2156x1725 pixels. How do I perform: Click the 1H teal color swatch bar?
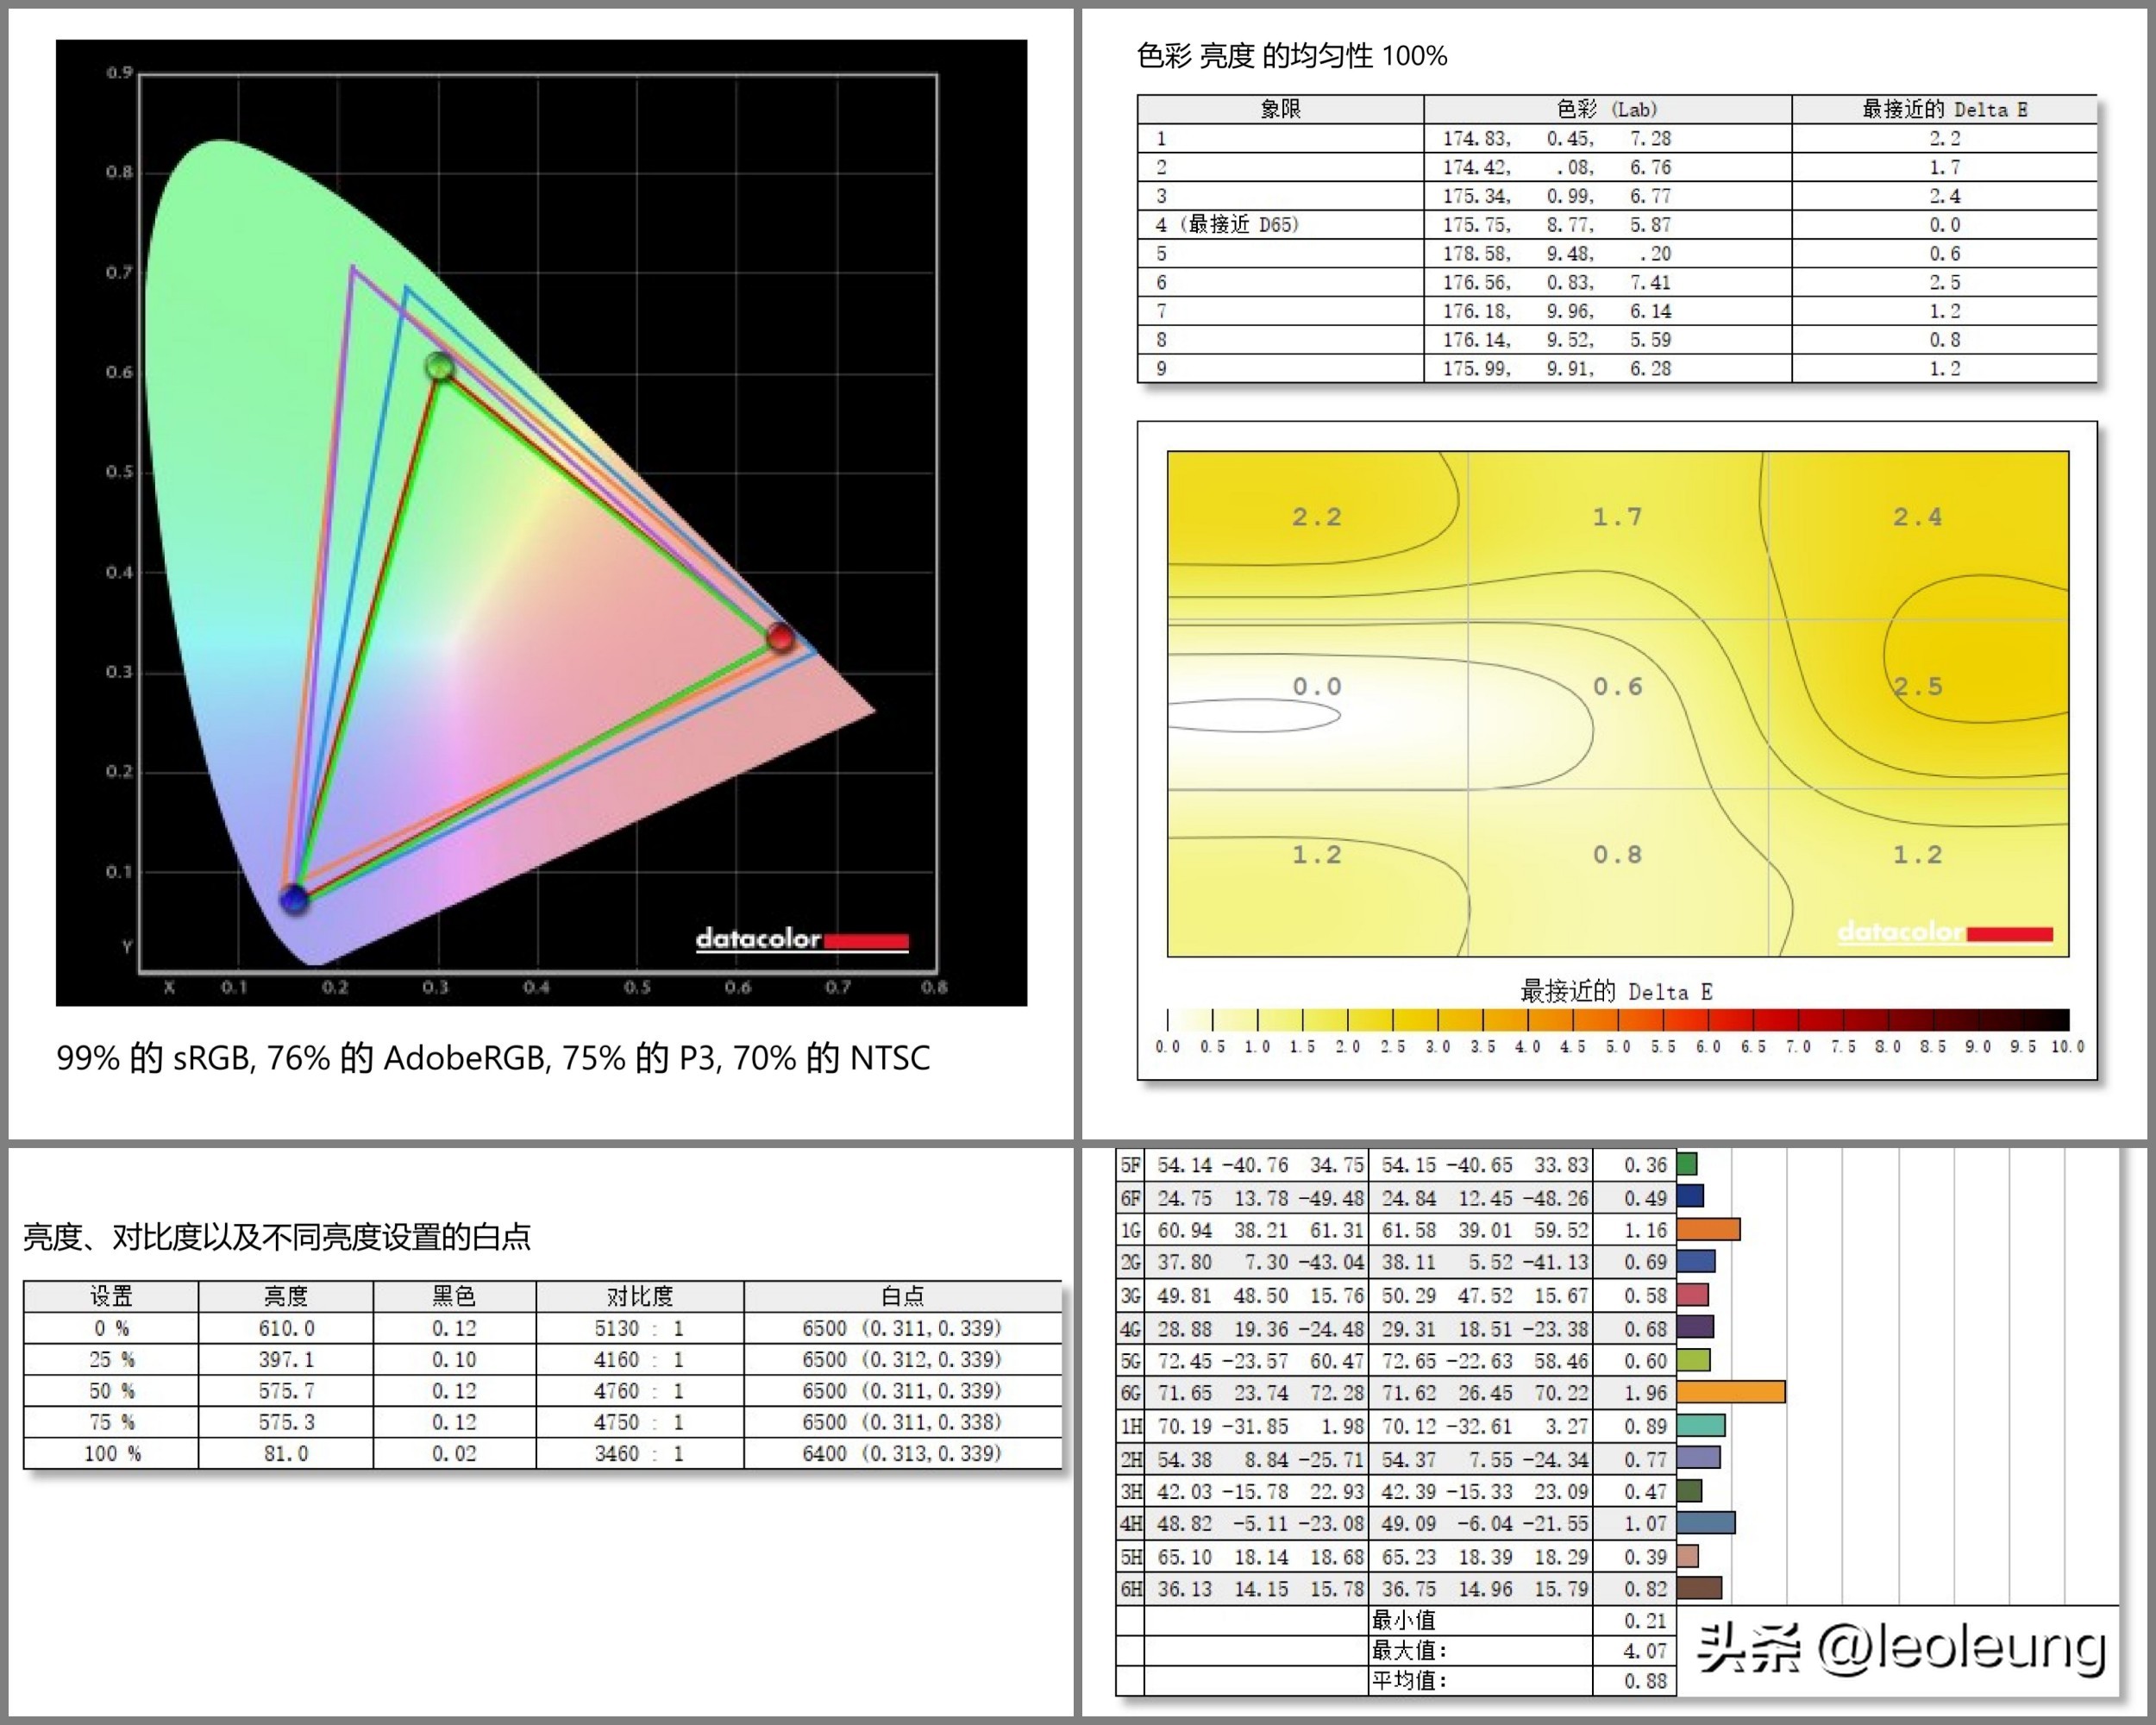pos(1701,1425)
